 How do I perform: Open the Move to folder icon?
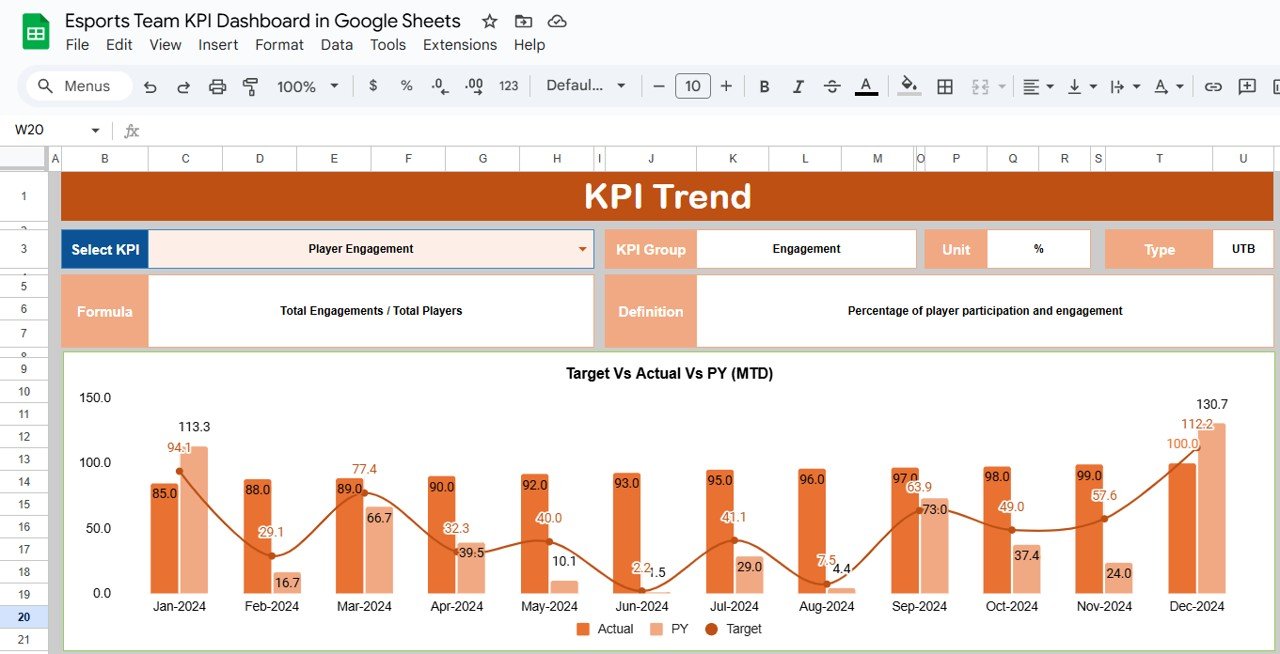point(523,21)
